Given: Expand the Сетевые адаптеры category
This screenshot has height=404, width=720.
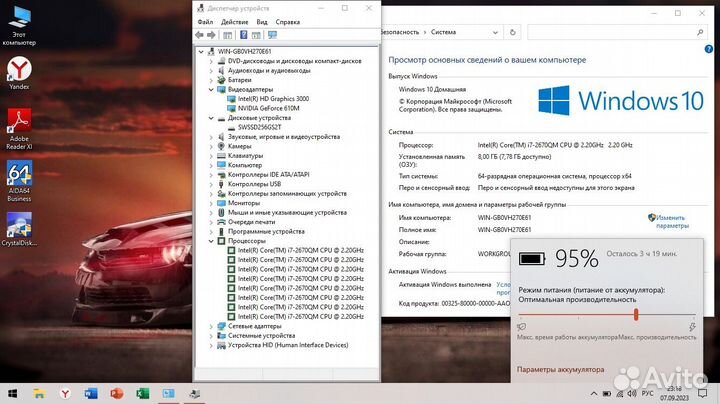Looking at the screenshot, I should point(211,326).
